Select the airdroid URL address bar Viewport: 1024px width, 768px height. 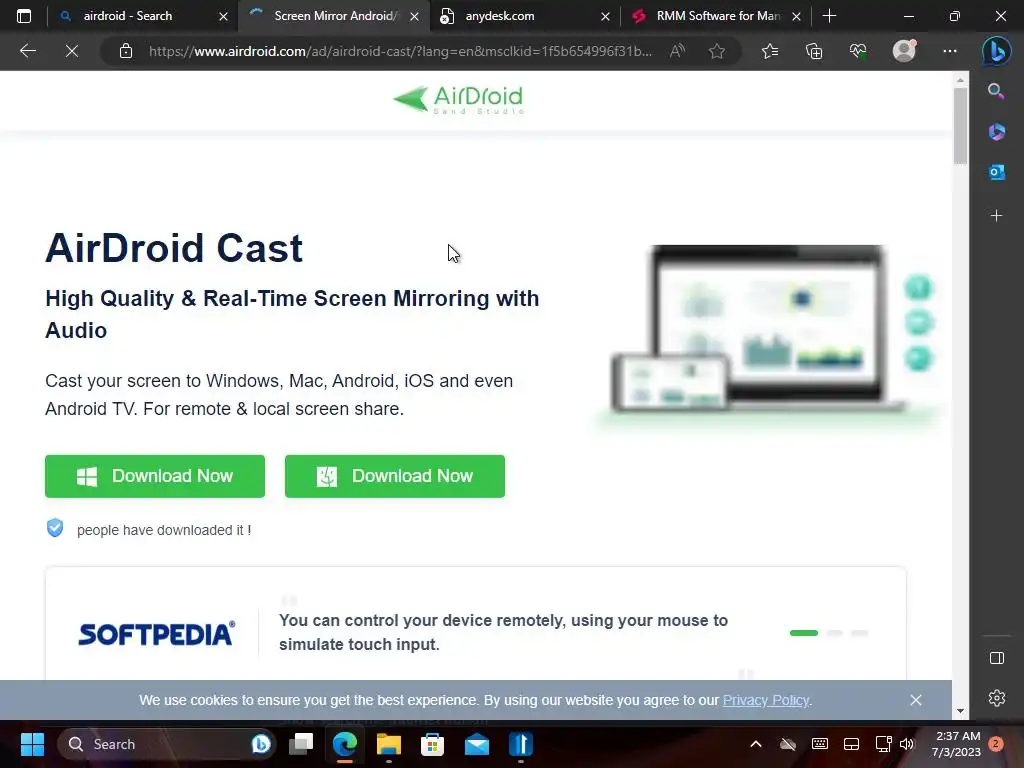click(x=400, y=51)
